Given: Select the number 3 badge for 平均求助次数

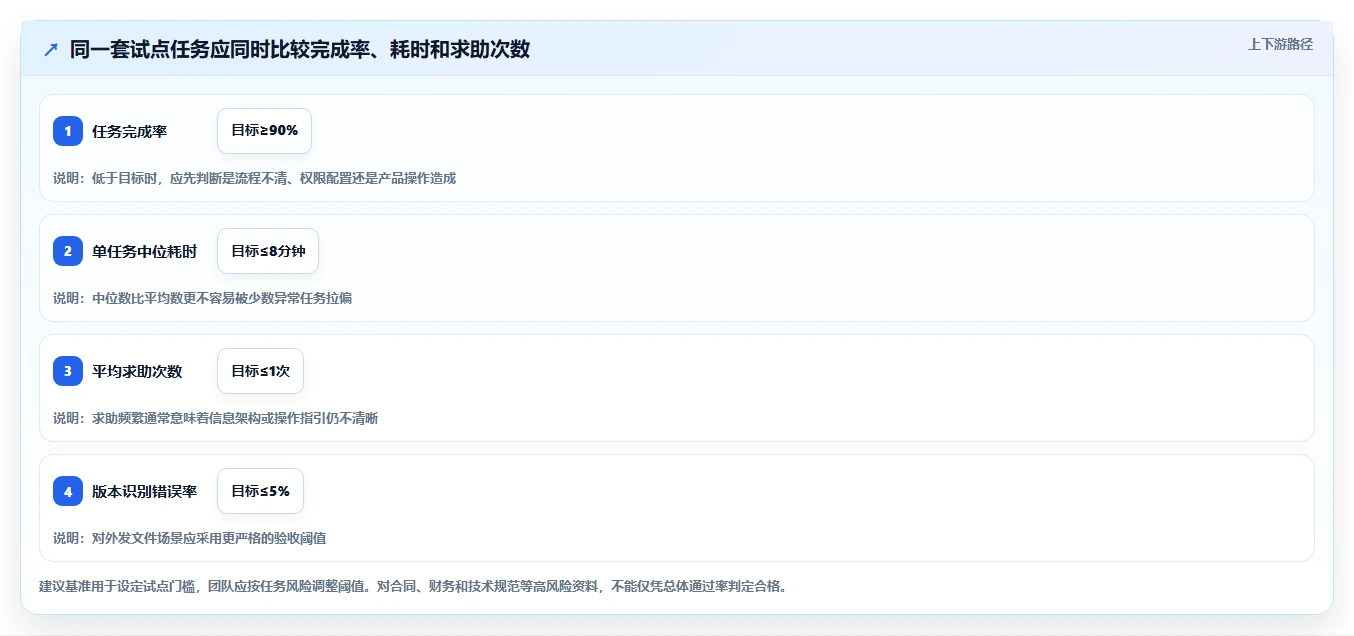Looking at the screenshot, I should pyautogui.click(x=68, y=371).
